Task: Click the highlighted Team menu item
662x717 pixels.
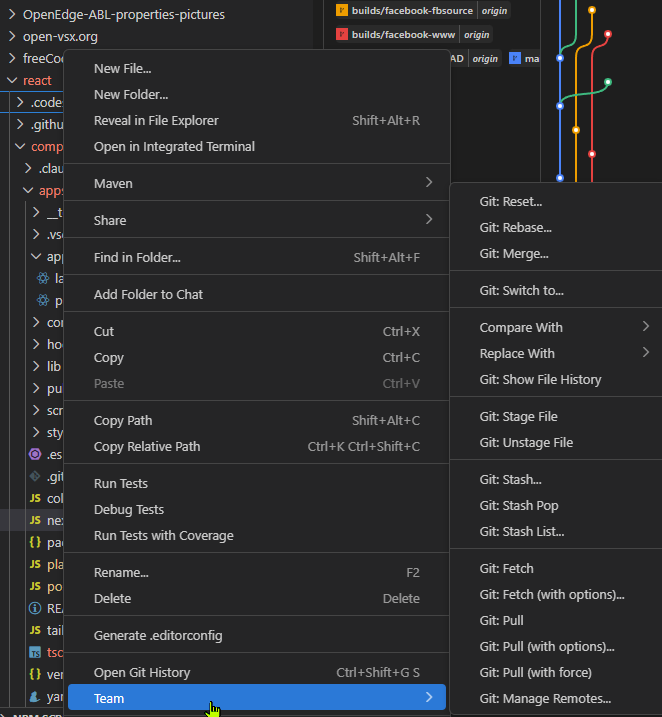Action: click(x=256, y=697)
